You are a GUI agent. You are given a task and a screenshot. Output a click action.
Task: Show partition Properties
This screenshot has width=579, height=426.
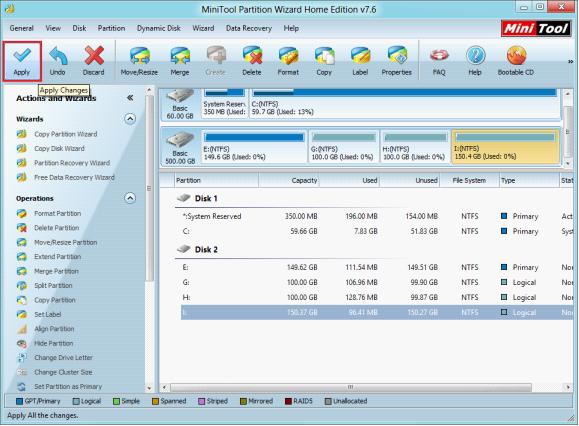tap(397, 61)
